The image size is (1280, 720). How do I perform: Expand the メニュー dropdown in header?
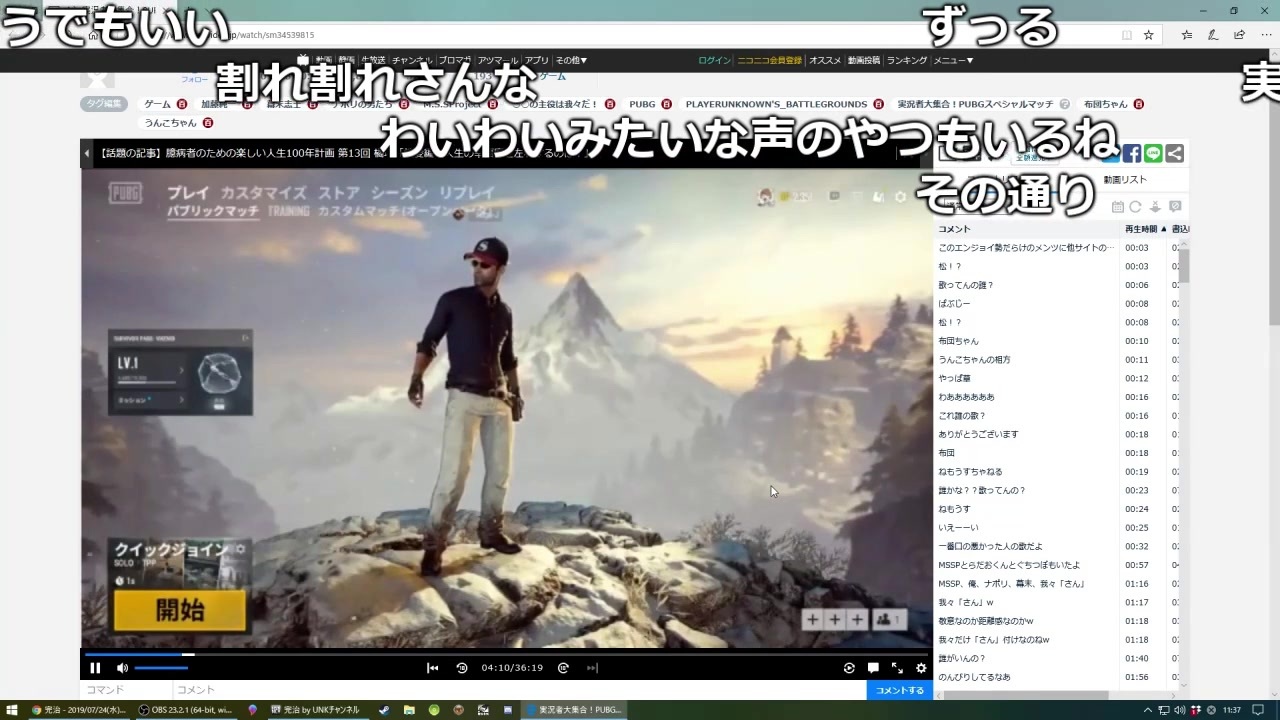click(953, 61)
